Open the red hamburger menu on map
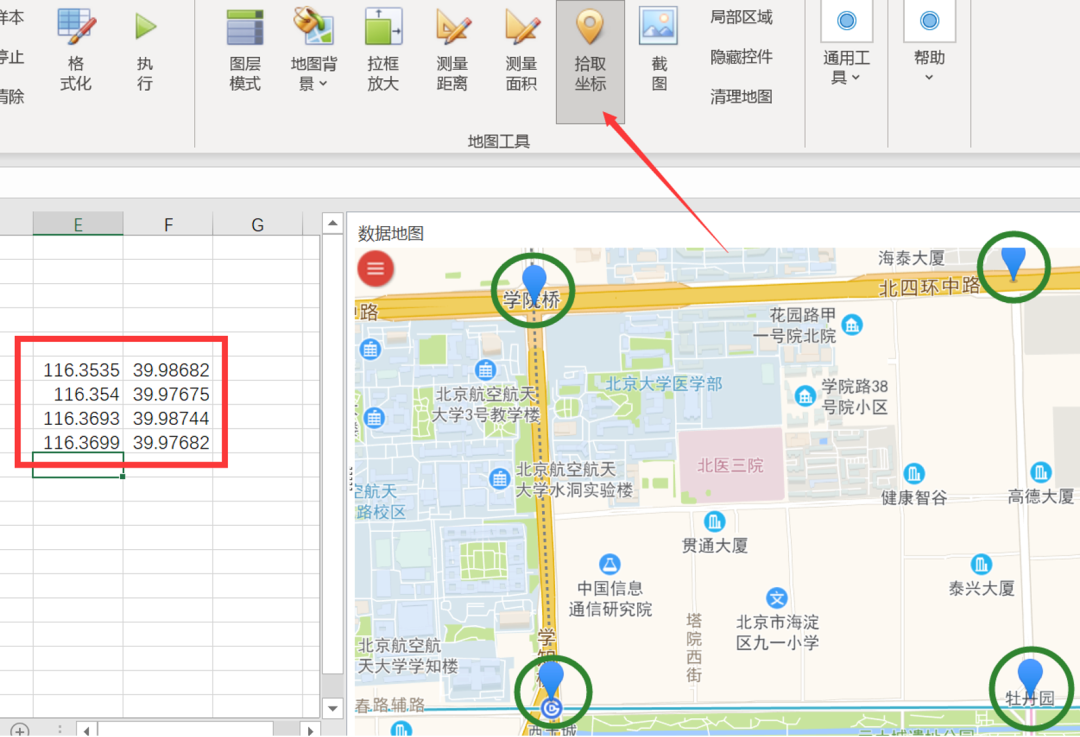The image size is (1080, 737). [x=375, y=269]
